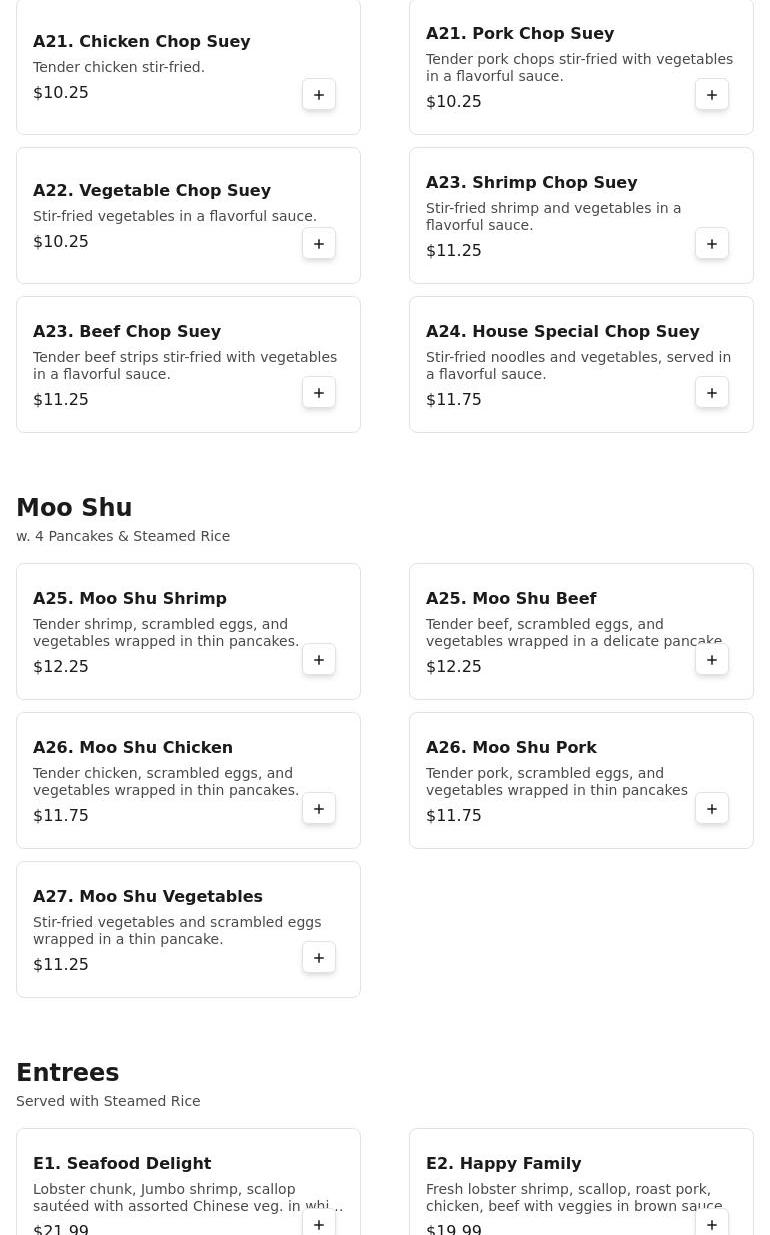The width and height of the screenshot is (770, 1235).
Task: Click the Entrees section heading
Action: click(x=67, y=1073)
